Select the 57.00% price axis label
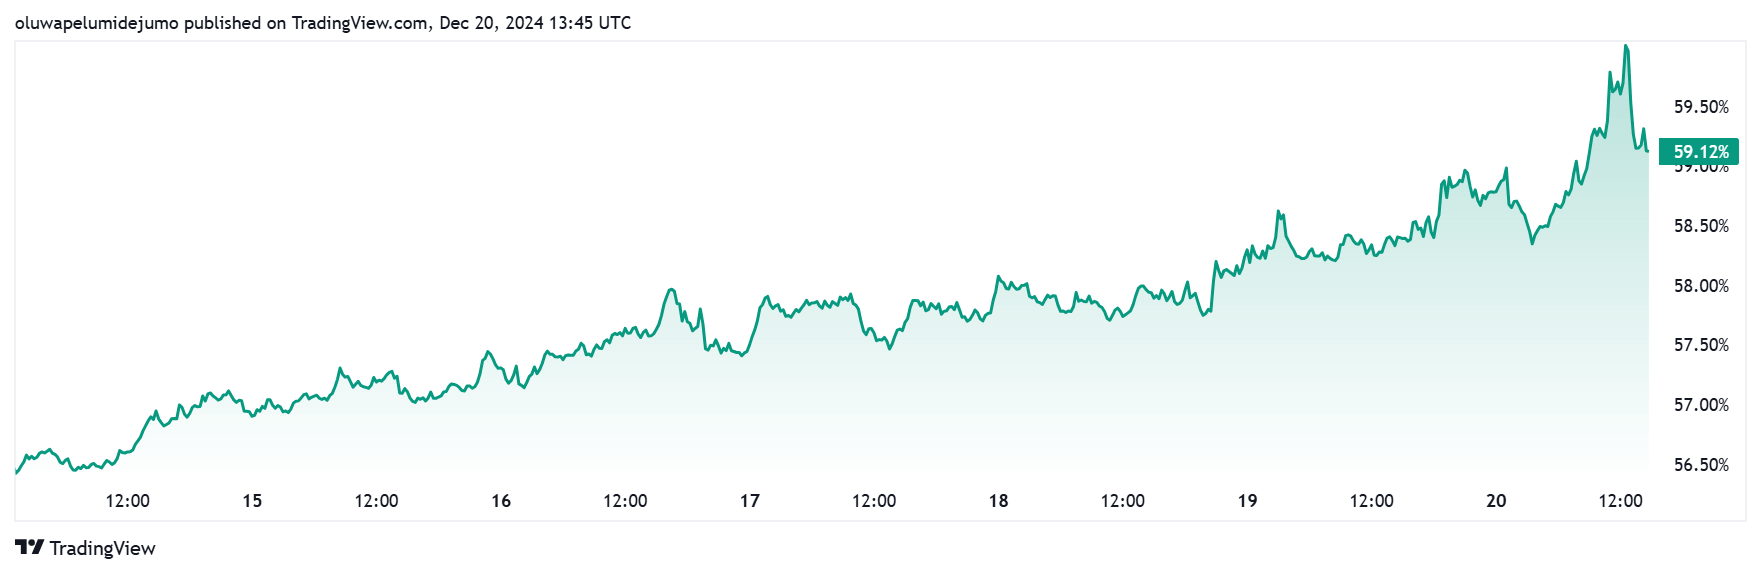Screen dimensions: 1761x574 pos(1701,405)
